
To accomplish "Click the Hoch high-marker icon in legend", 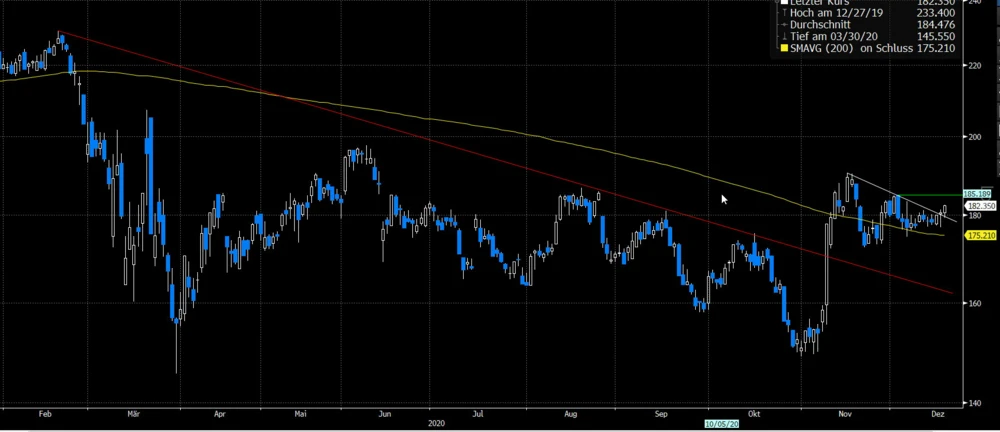I will [782, 14].
